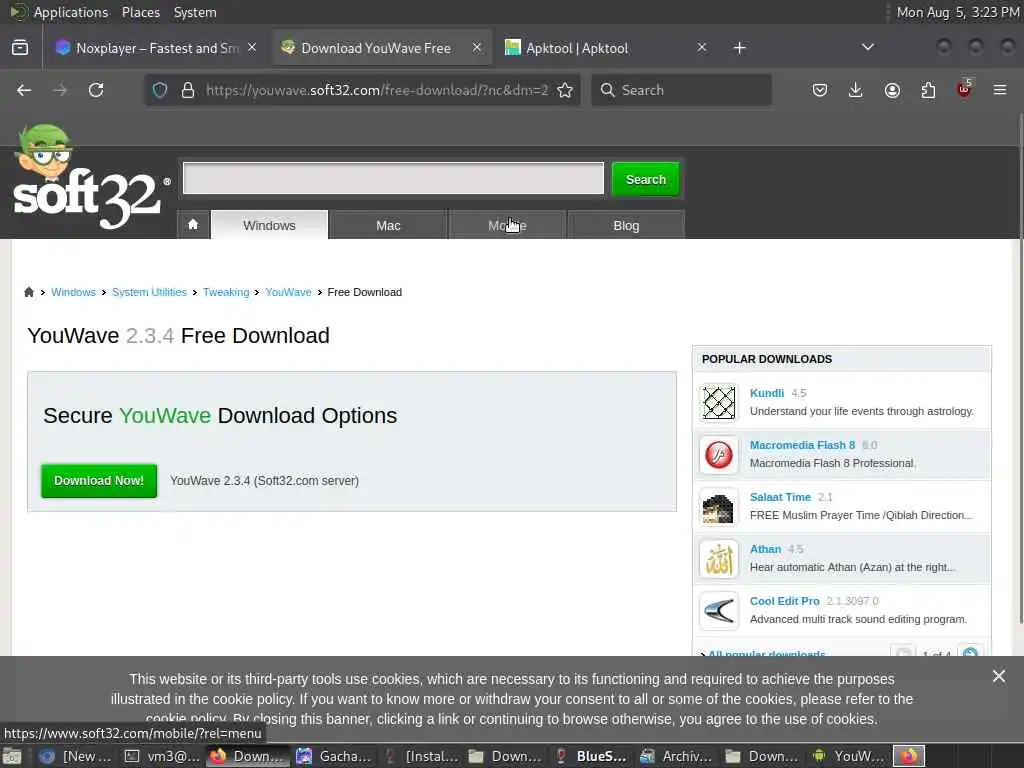Click the breadcrumb home icon
Image resolution: width=1024 pixels, height=768 pixels.
pos(29,292)
